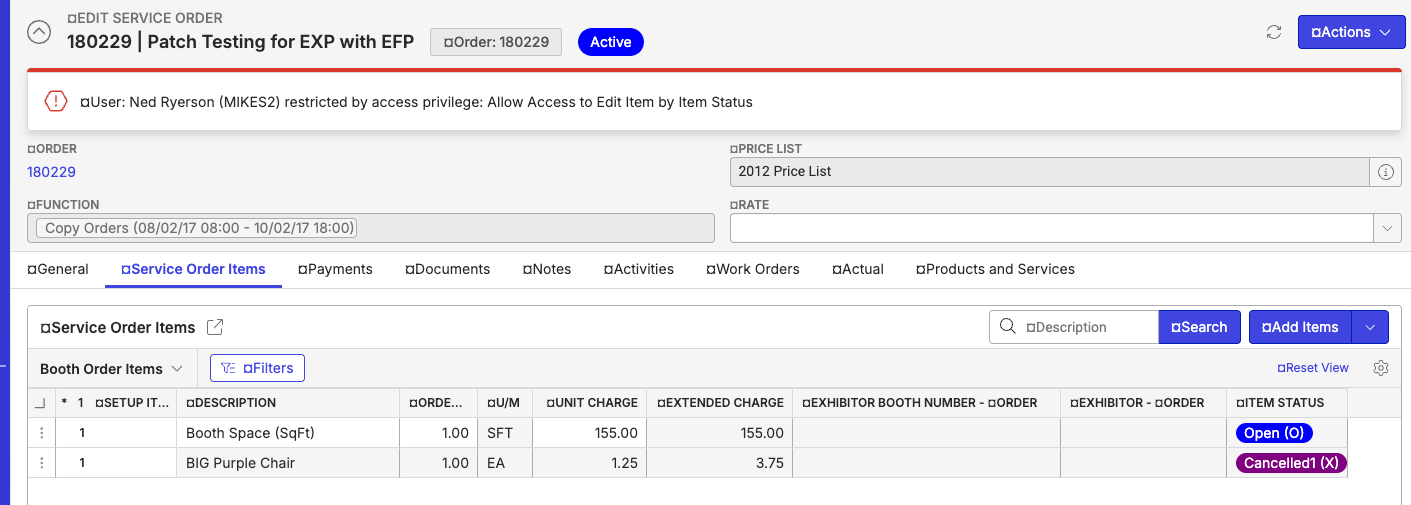The height and width of the screenshot is (505, 1411).
Task: Open row menu for Booth Space (SqFt)
Action: 41,433
